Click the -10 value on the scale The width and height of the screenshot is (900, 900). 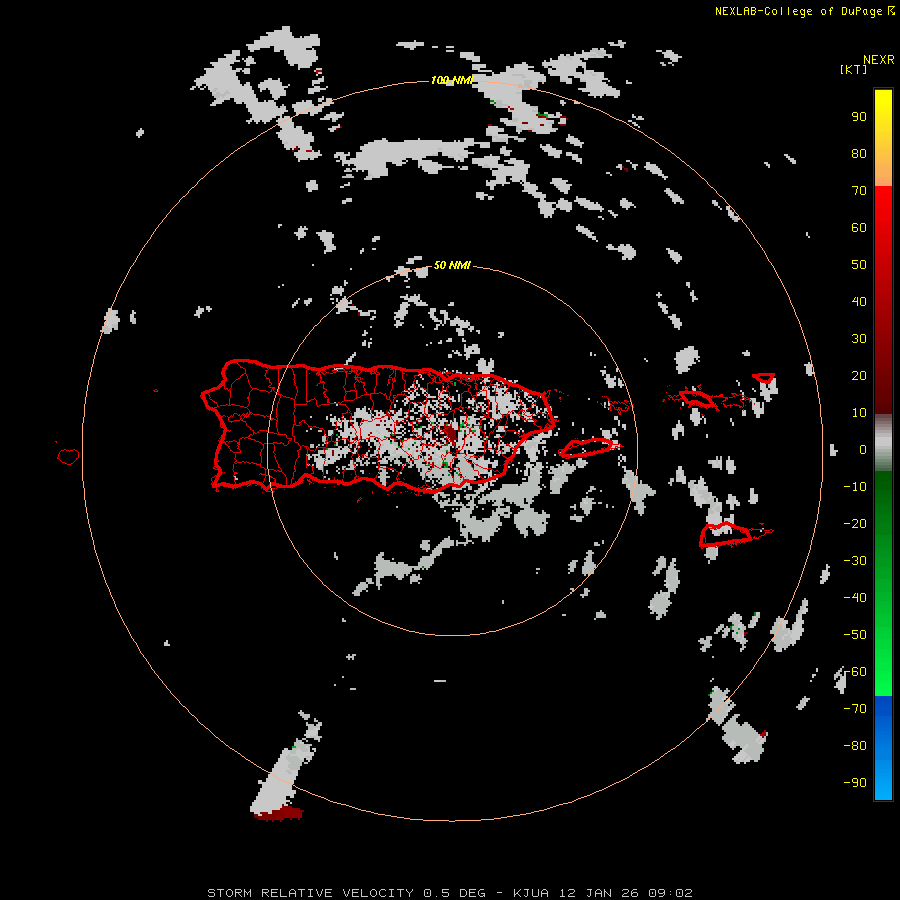click(855, 487)
